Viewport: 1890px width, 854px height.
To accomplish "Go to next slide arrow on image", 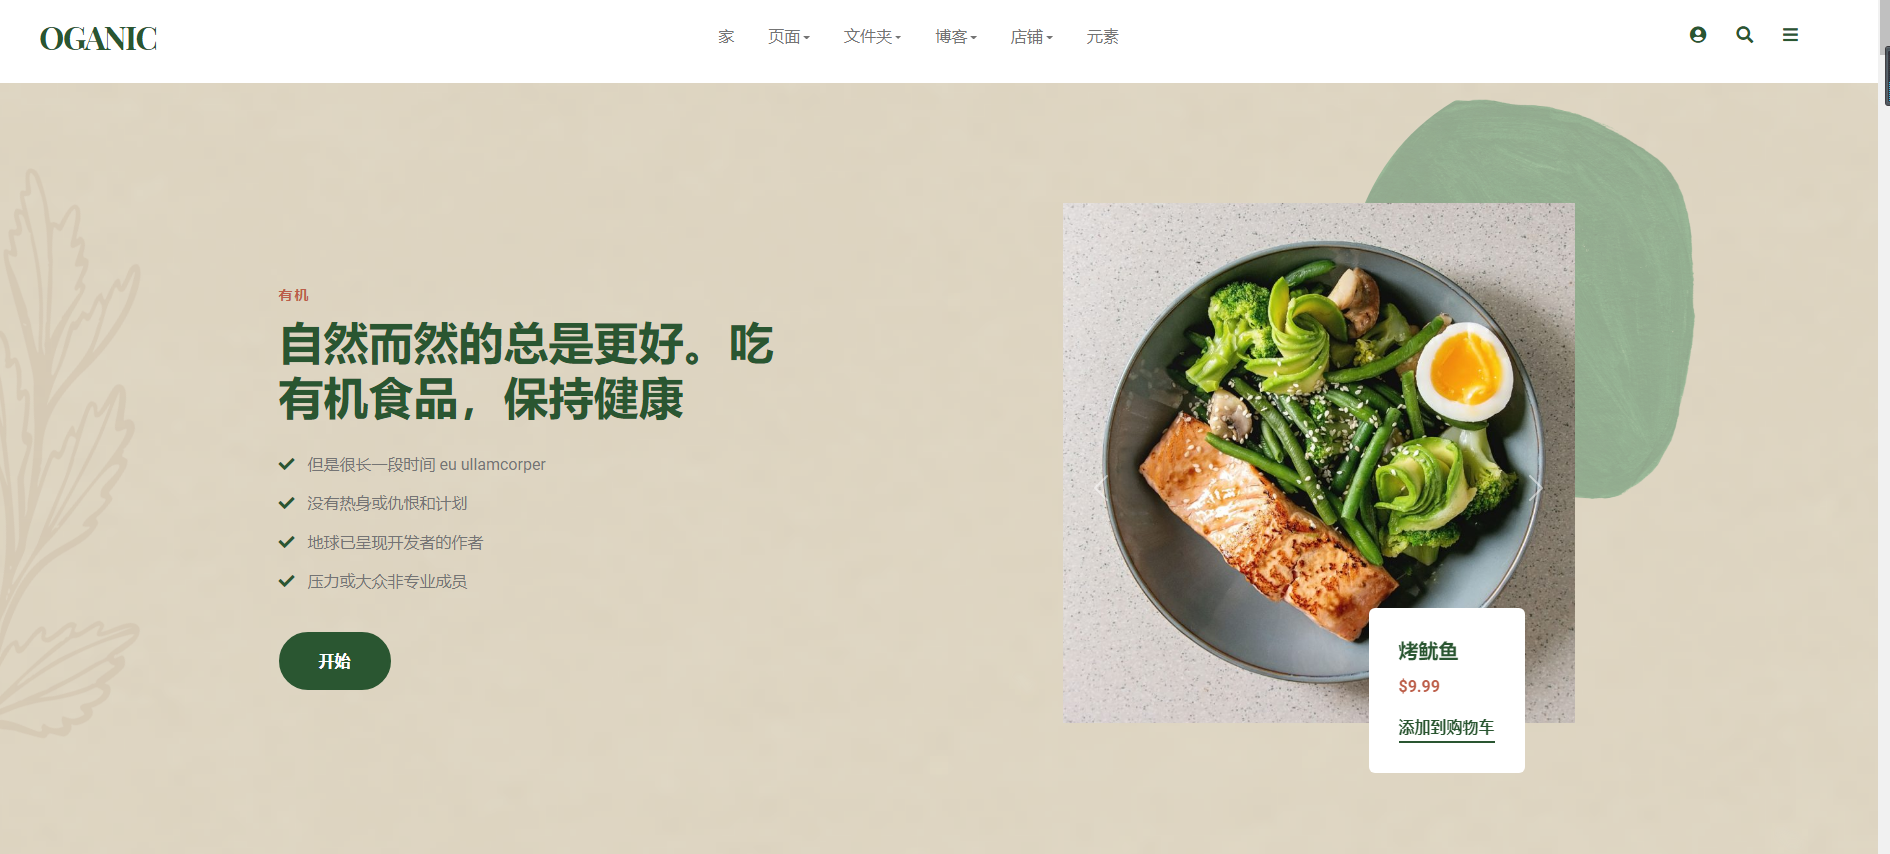I will [x=1536, y=487].
